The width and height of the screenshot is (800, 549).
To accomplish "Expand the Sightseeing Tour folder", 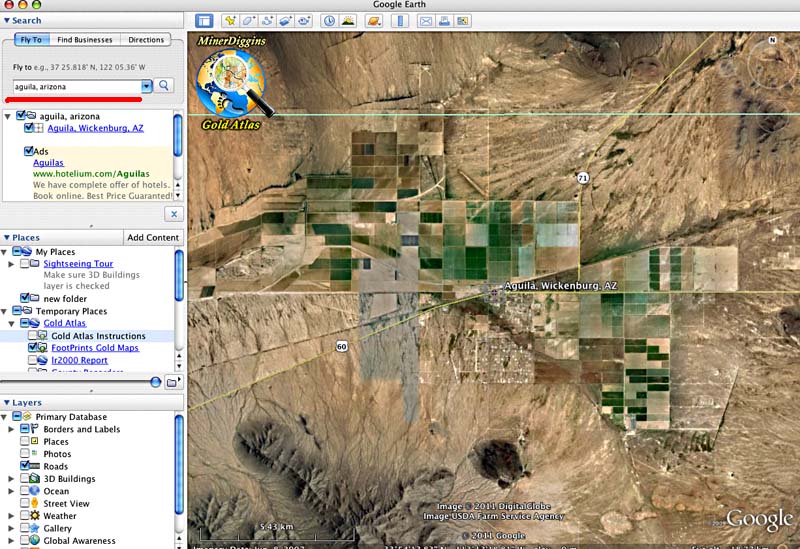I will pos(11,264).
